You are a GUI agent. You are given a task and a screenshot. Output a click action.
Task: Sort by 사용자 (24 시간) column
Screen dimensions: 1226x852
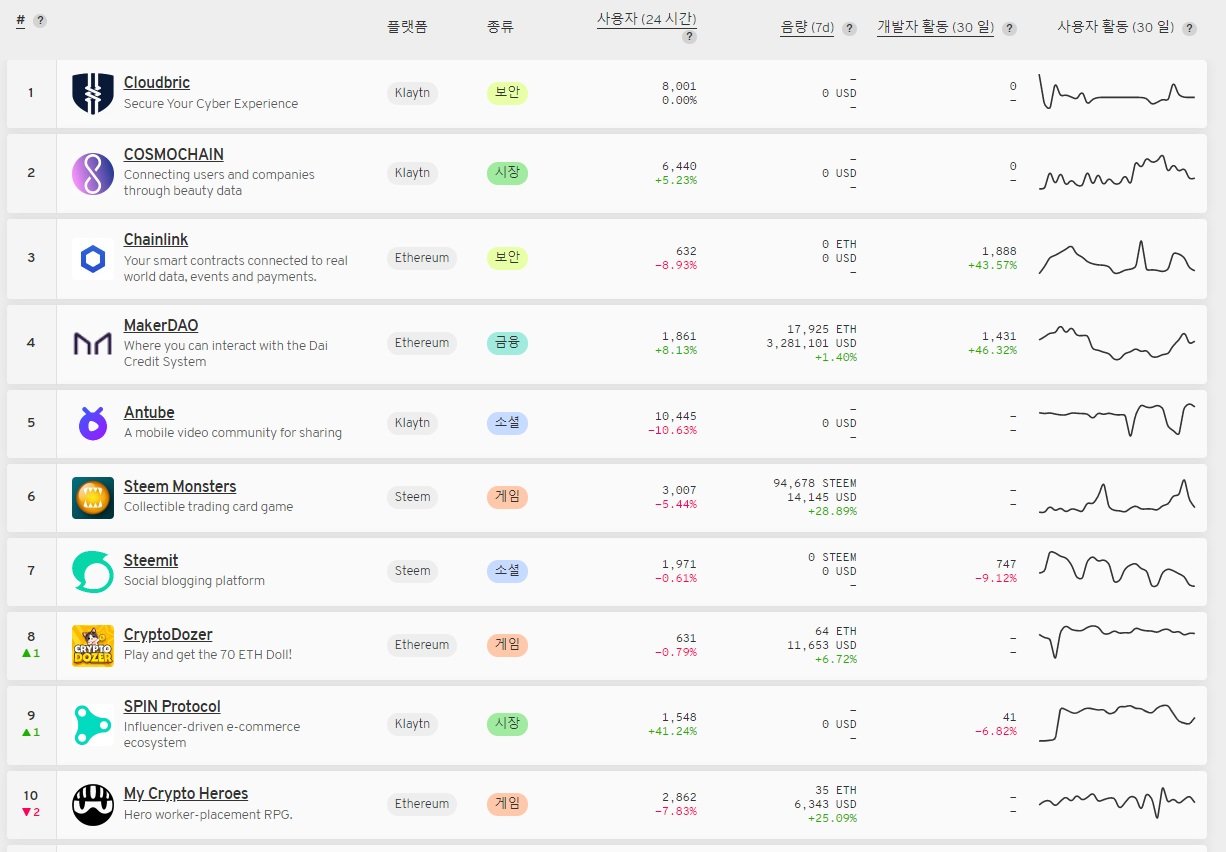646,19
